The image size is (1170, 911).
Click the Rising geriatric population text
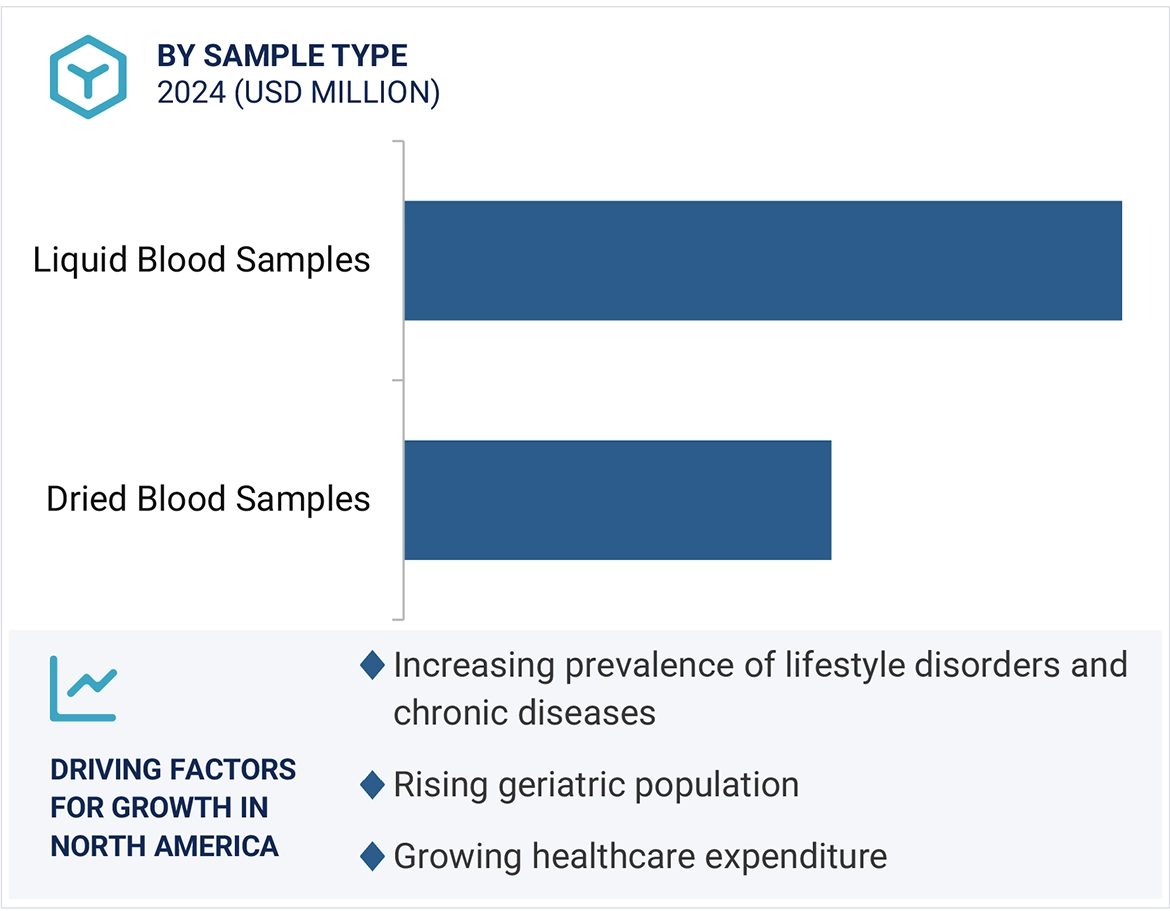[596, 785]
